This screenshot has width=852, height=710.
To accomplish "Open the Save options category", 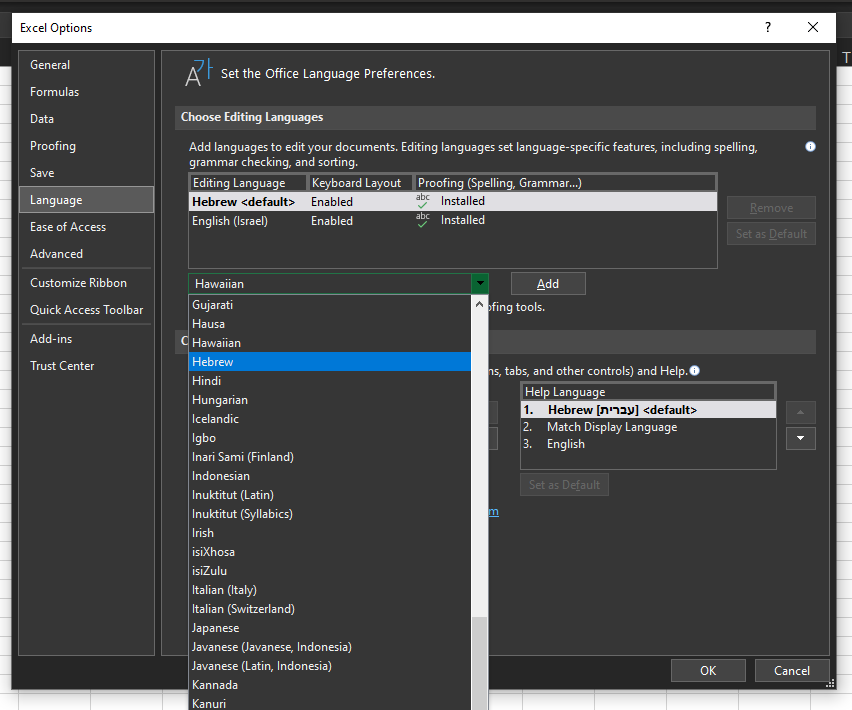I will (x=86, y=173).
